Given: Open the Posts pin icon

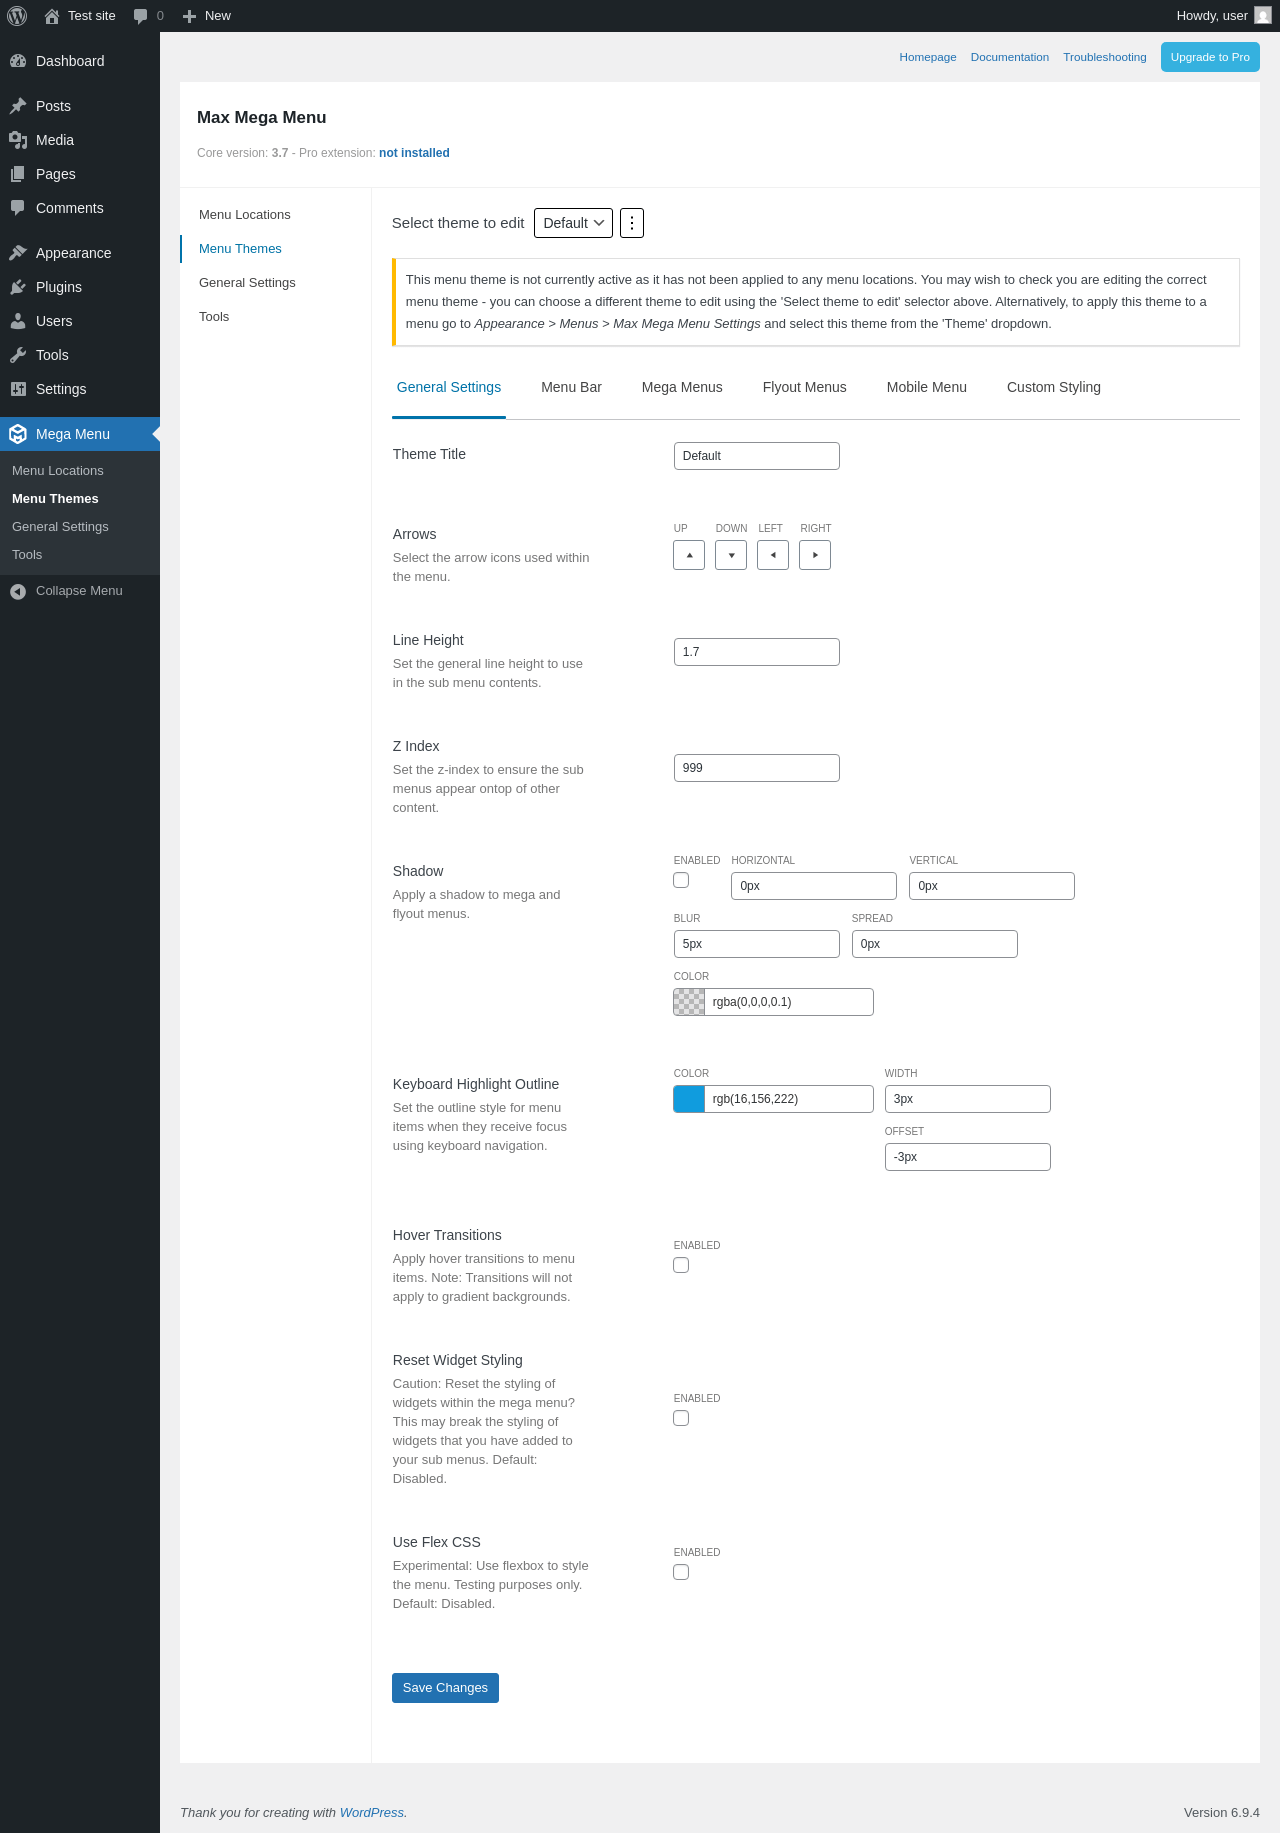Looking at the screenshot, I should click(x=18, y=106).
